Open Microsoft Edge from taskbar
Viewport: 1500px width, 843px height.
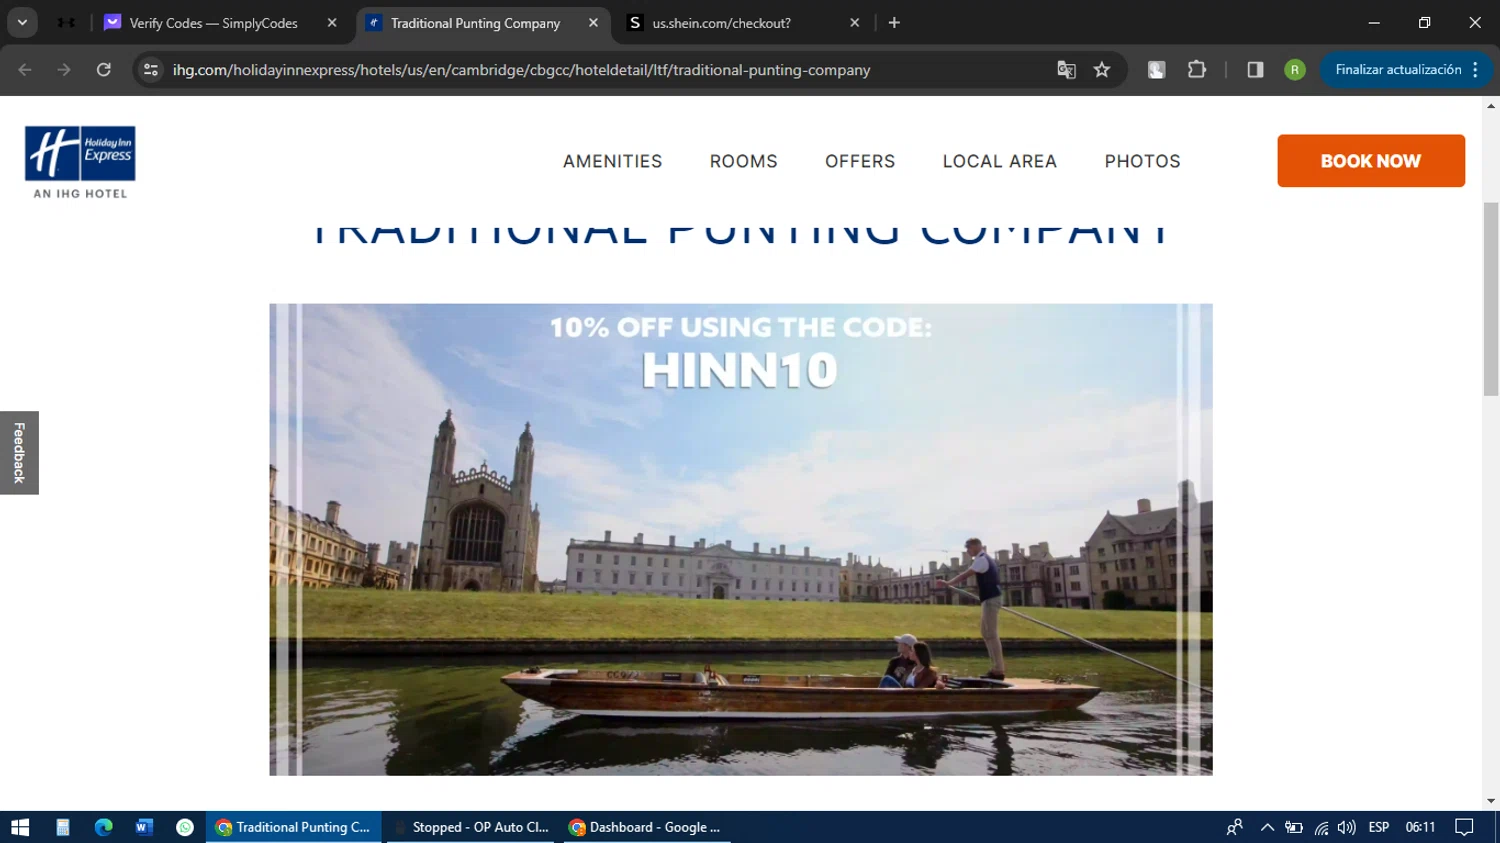(x=103, y=827)
